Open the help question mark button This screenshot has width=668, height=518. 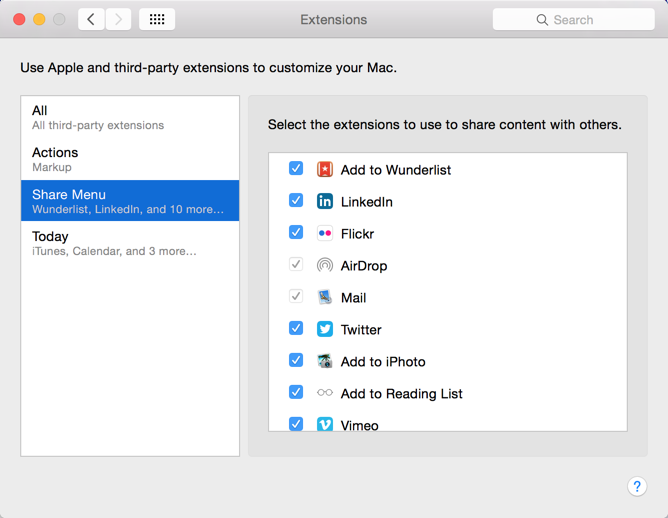coord(637,486)
